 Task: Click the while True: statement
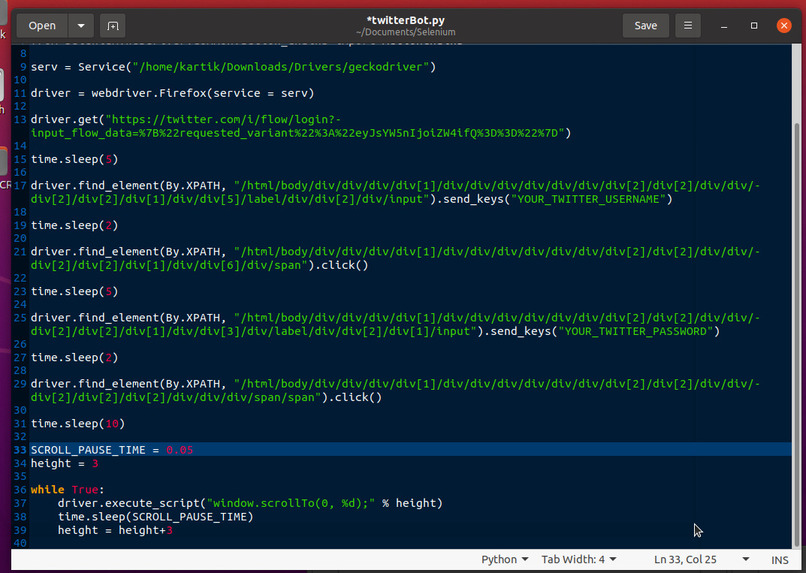pyautogui.click(x=67, y=490)
